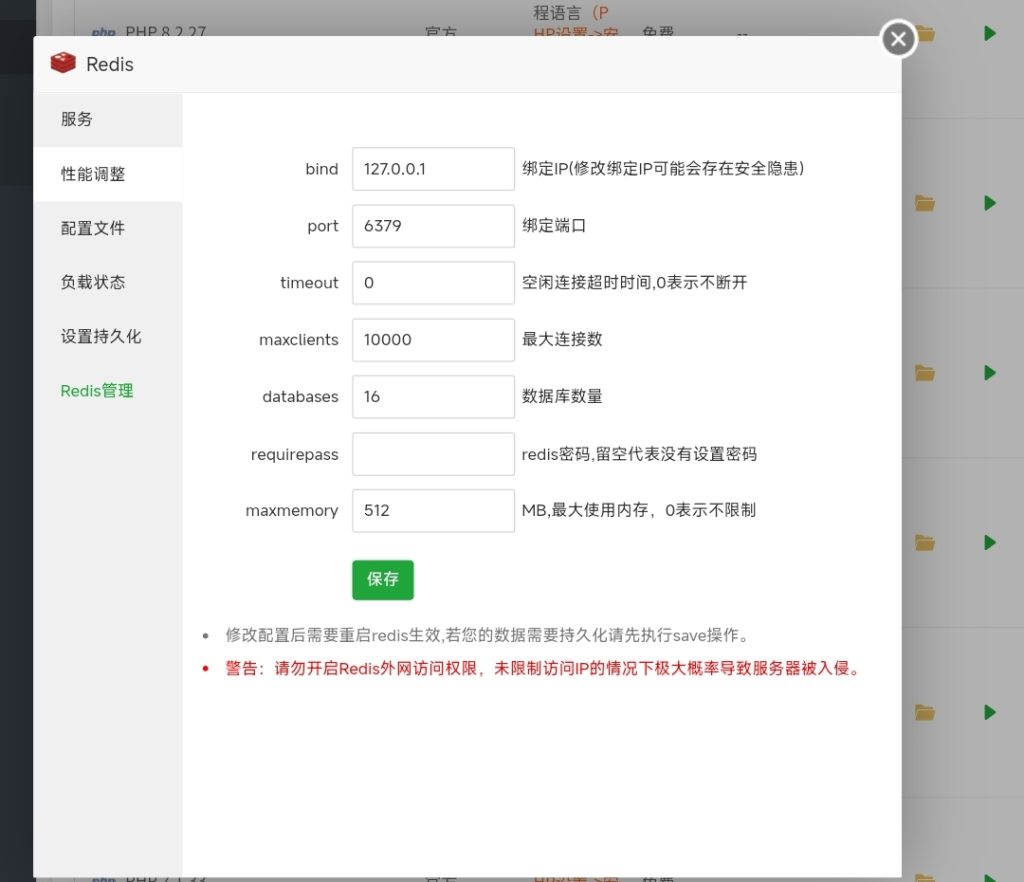This screenshot has height=882, width=1024.
Task: Click the second green play icon in right column
Action: tap(990, 203)
